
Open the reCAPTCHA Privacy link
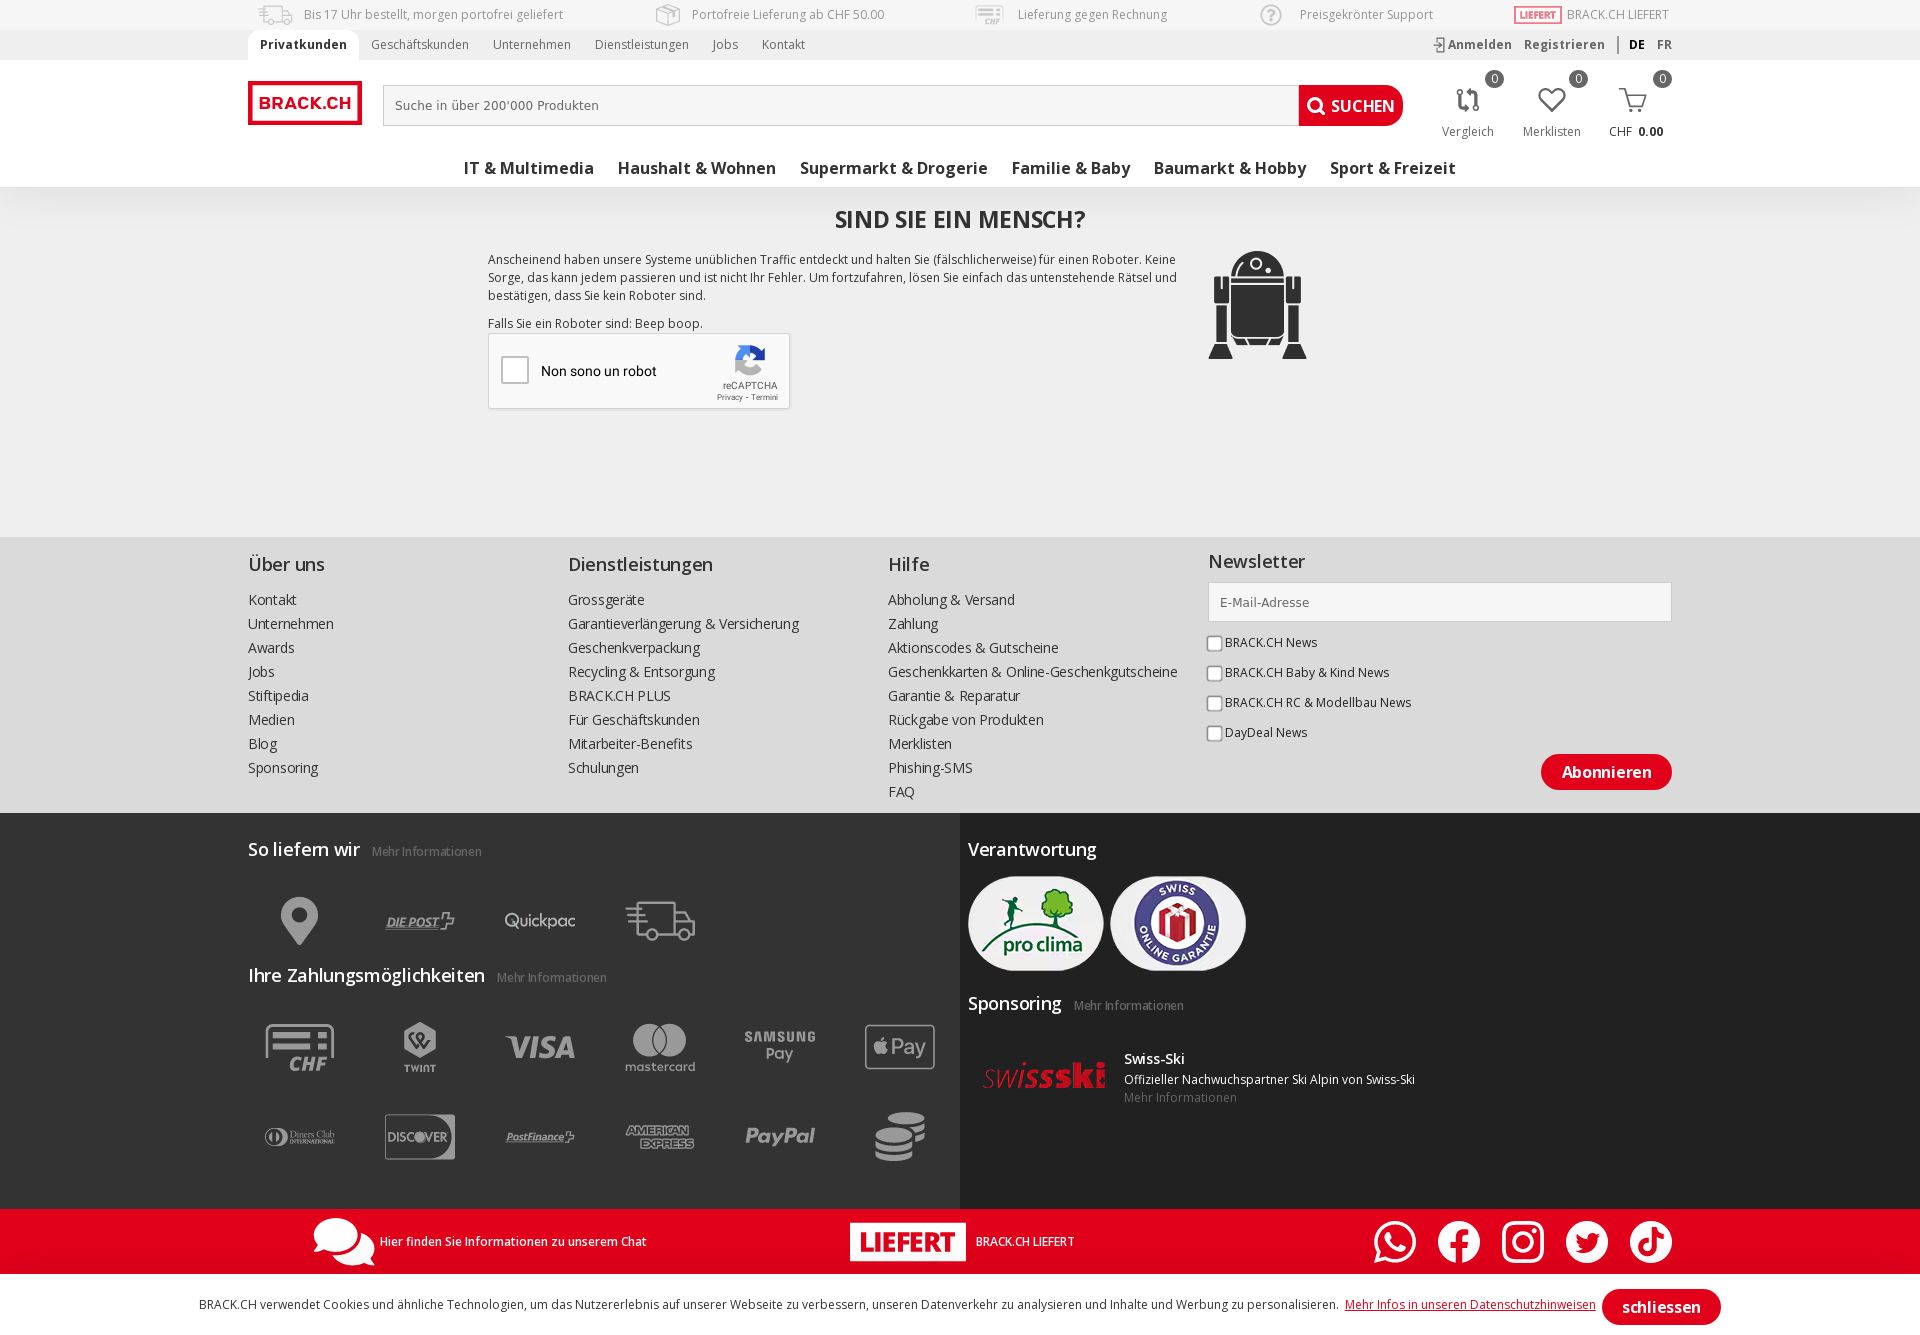click(x=729, y=398)
